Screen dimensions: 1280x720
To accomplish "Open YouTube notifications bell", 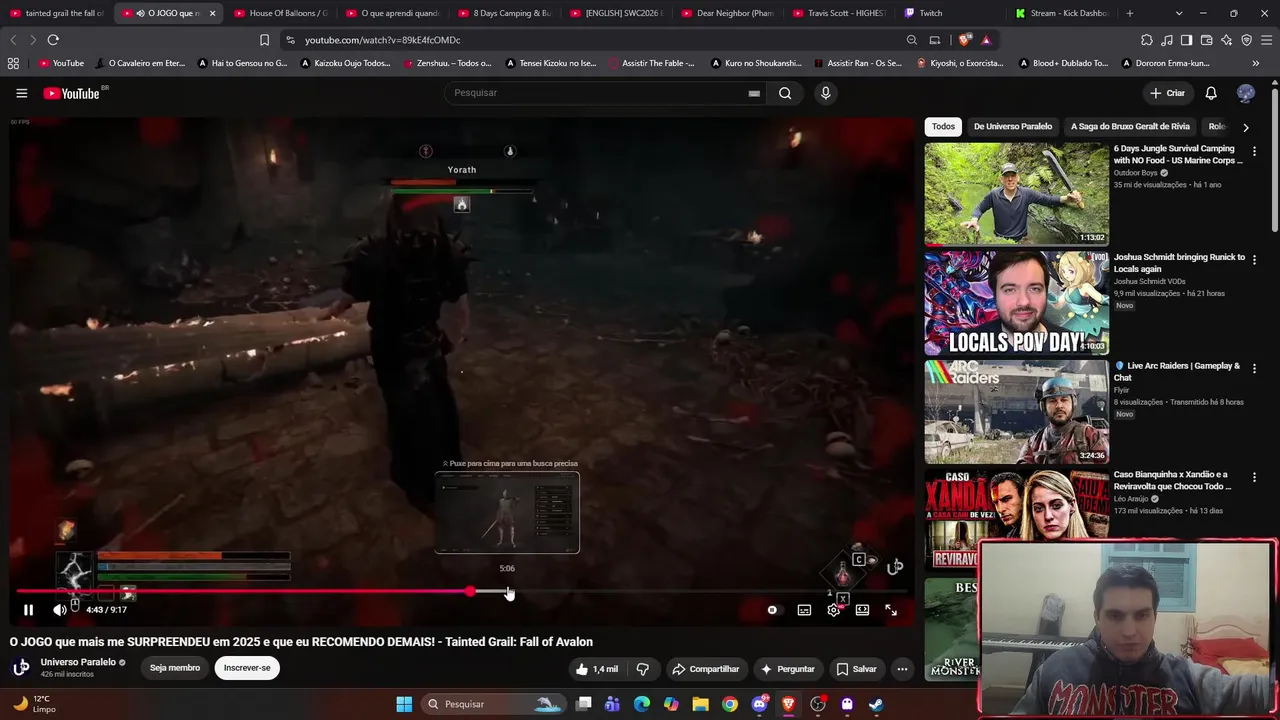I will [x=1211, y=93].
